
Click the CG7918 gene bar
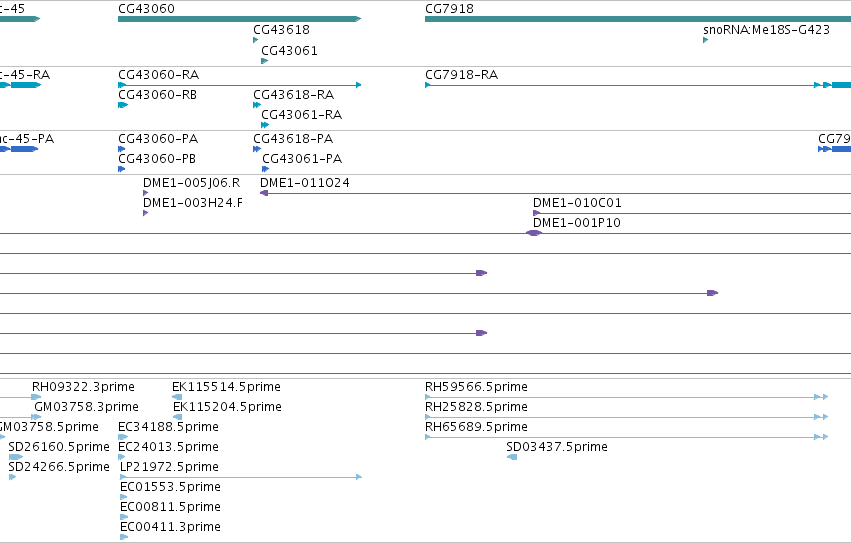[x=638, y=19]
